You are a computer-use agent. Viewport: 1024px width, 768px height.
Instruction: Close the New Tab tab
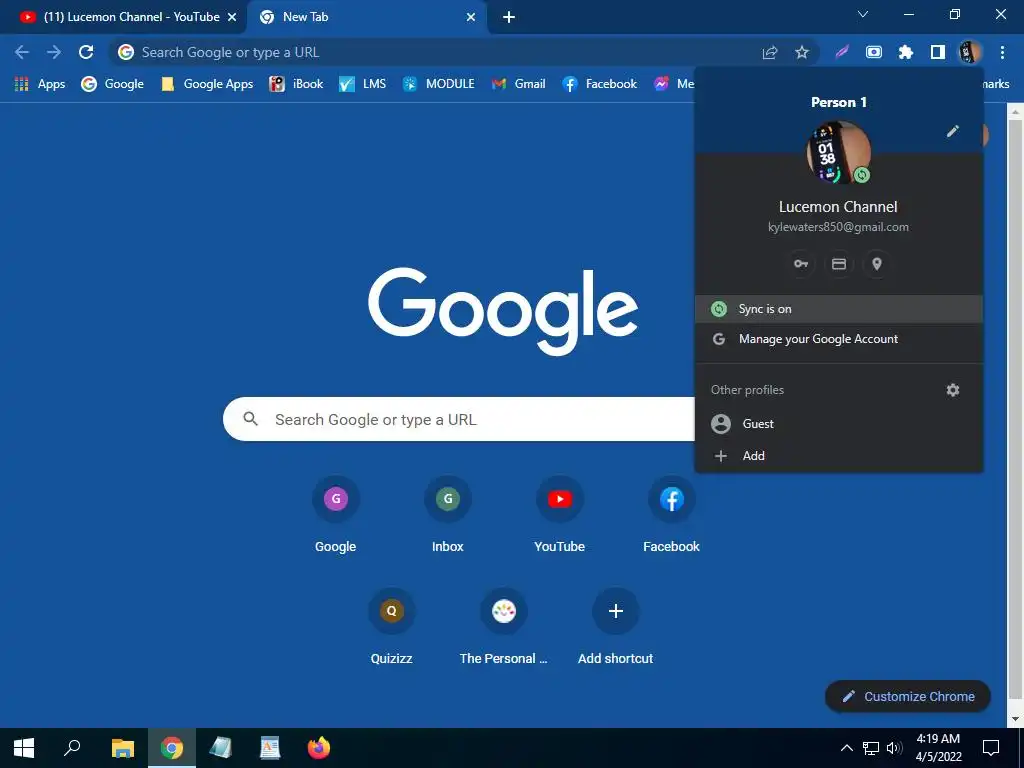(471, 17)
